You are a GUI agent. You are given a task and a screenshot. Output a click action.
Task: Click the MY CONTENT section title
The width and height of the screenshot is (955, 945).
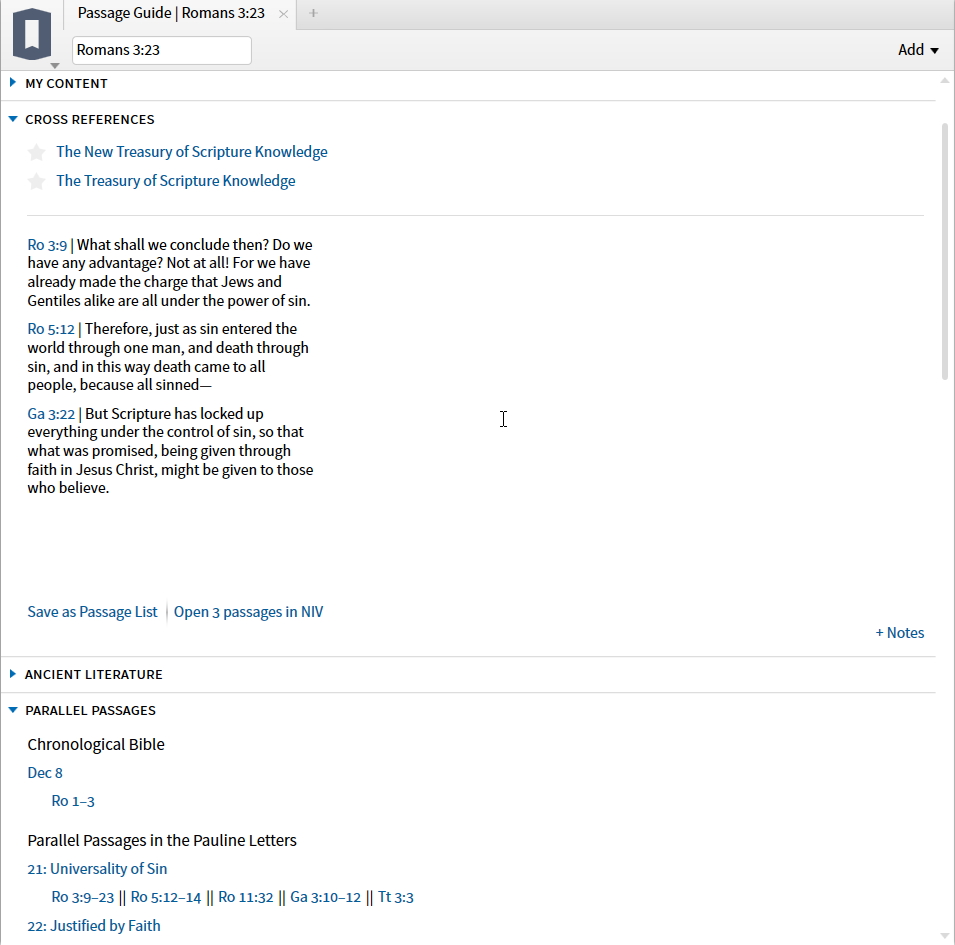[66, 83]
